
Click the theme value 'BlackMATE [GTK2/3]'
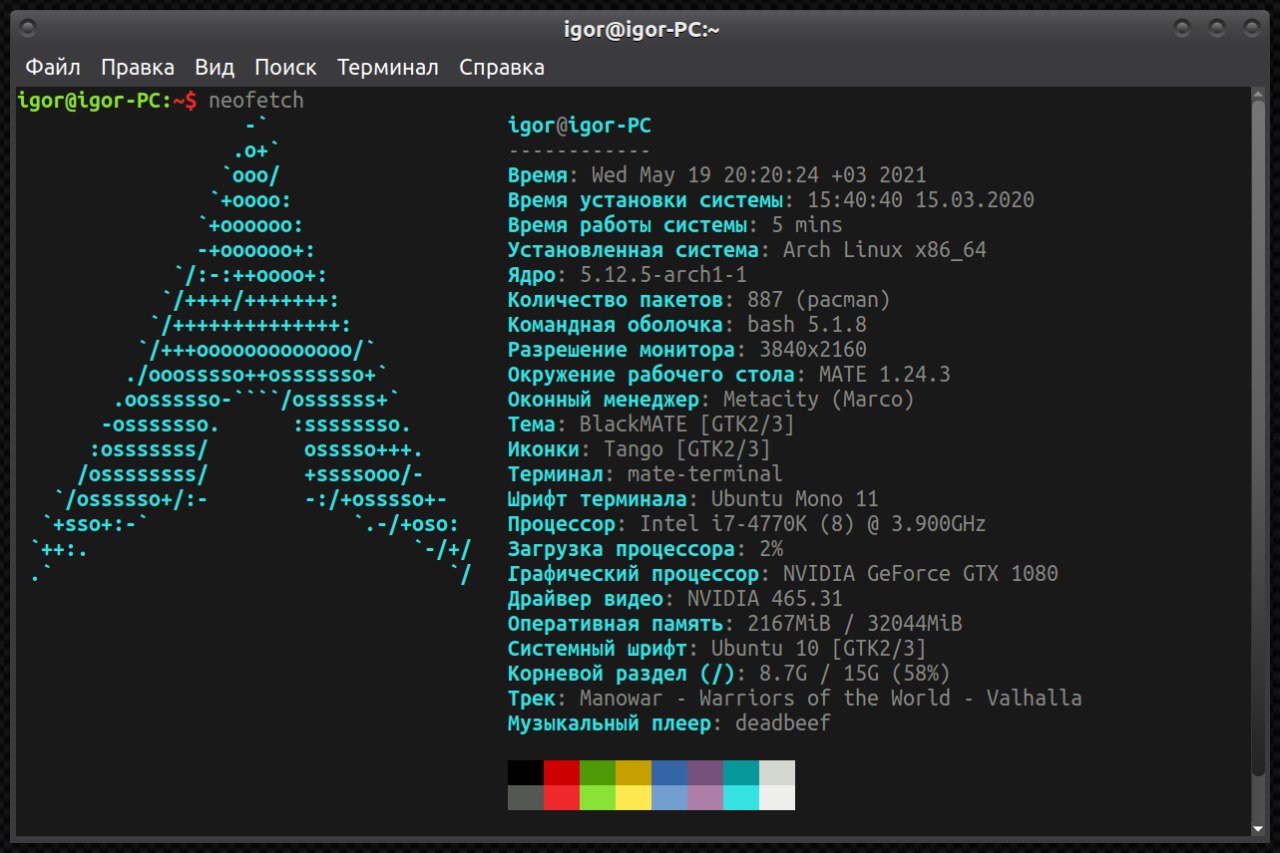(687, 424)
